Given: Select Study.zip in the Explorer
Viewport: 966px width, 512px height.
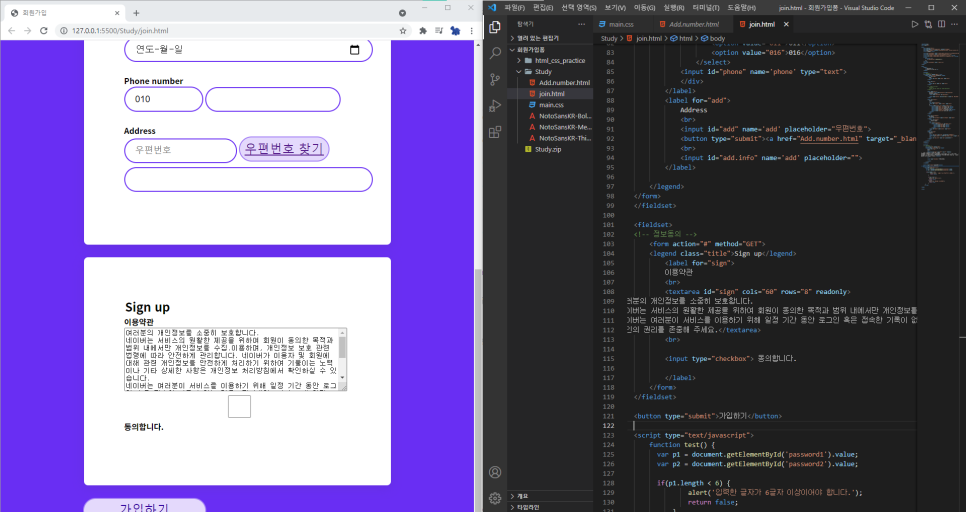Looking at the screenshot, I should (548, 149).
